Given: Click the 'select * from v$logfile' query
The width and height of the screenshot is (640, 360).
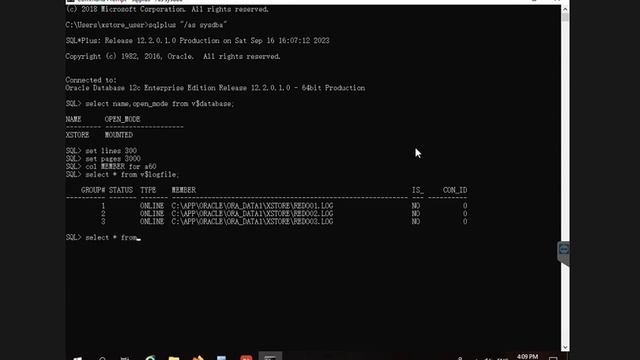Looking at the screenshot, I should 132,174.
